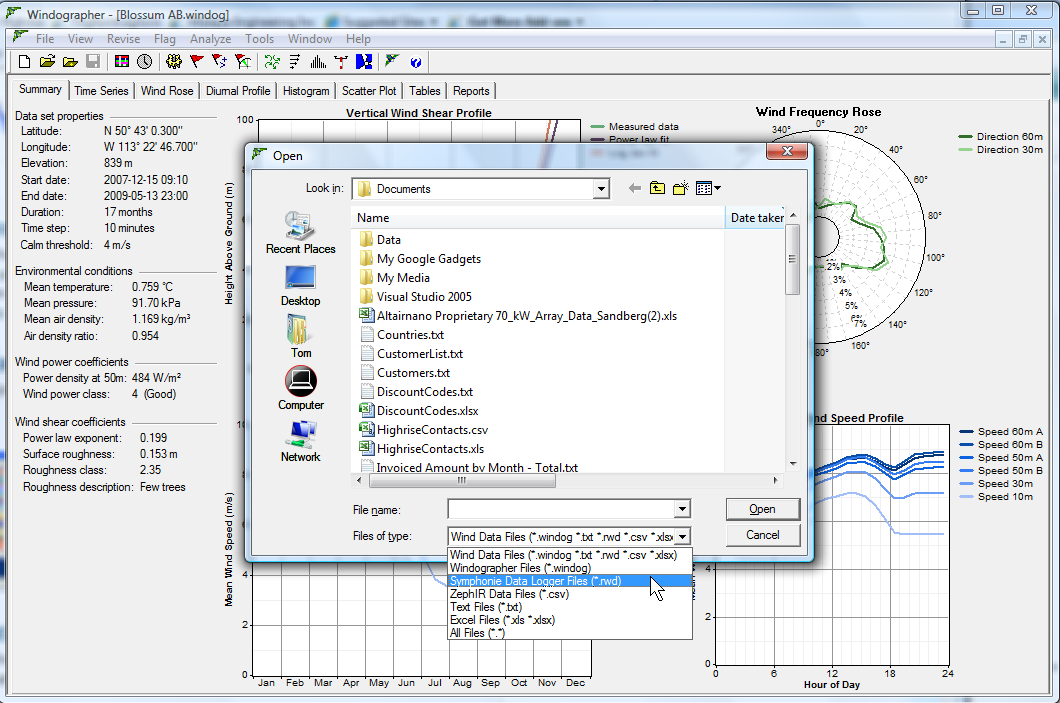Viewport: 1060px width, 703px height.
Task: Click the Files of type dropdown arrow
Action: tap(683, 537)
